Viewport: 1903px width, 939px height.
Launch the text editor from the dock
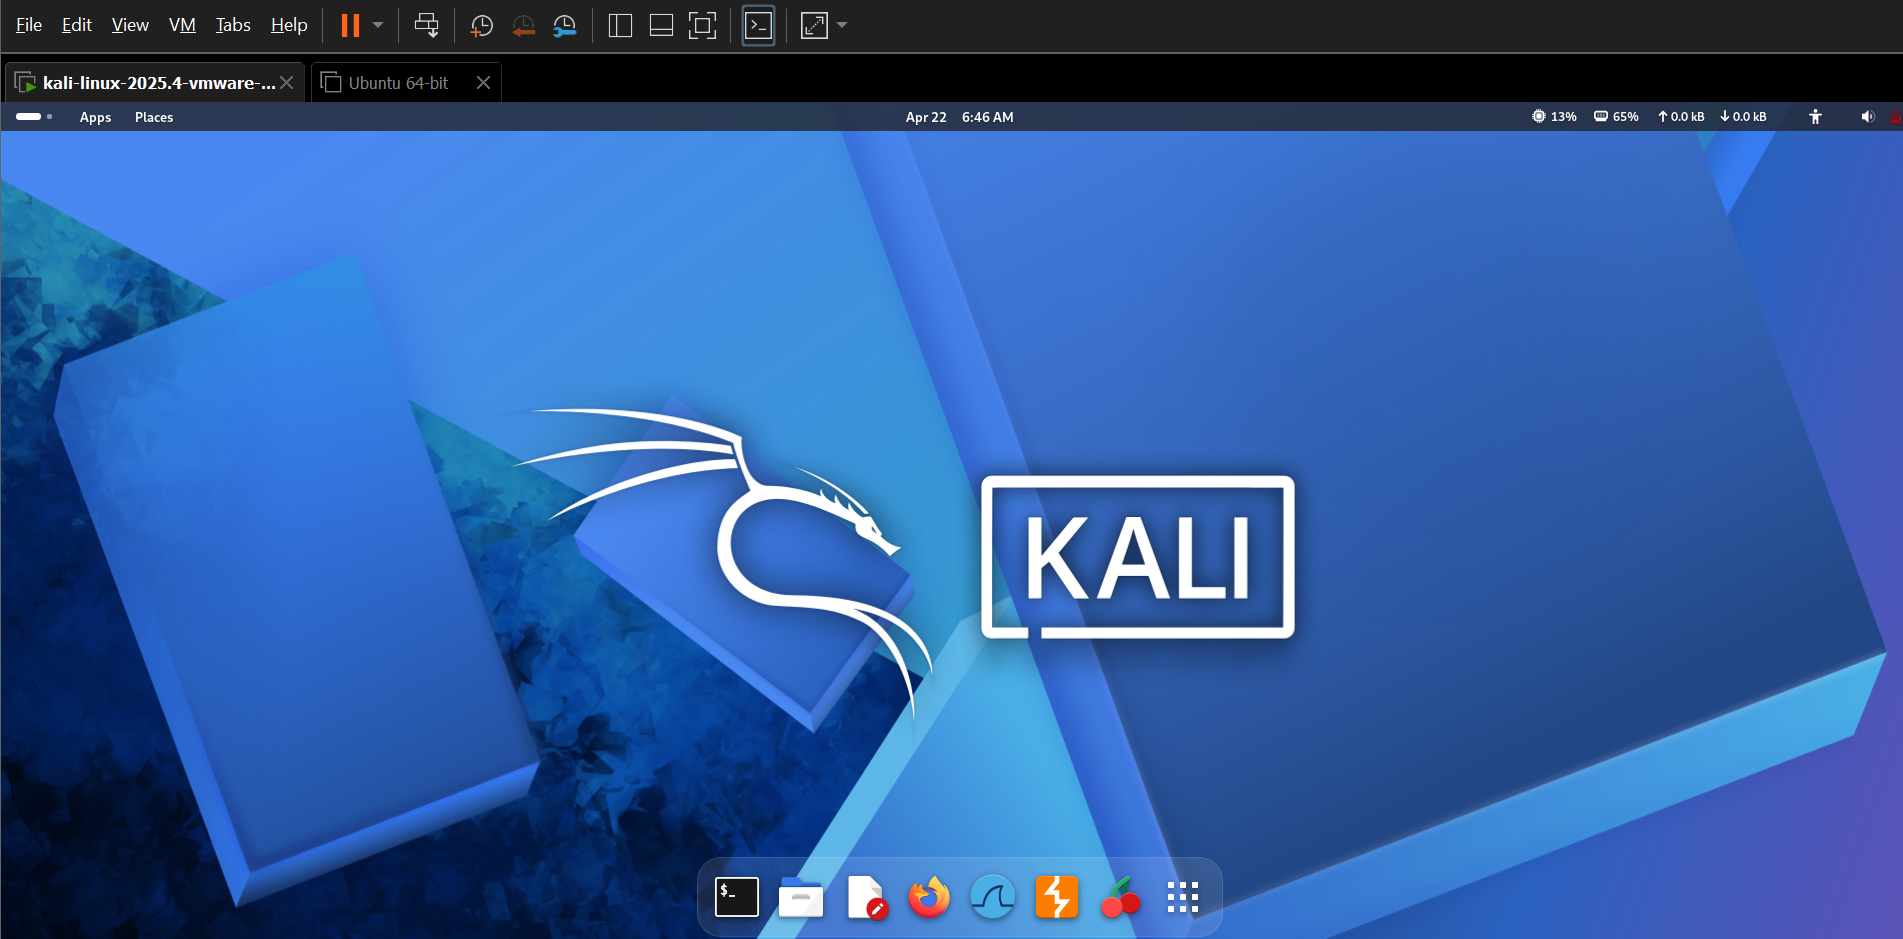point(866,897)
